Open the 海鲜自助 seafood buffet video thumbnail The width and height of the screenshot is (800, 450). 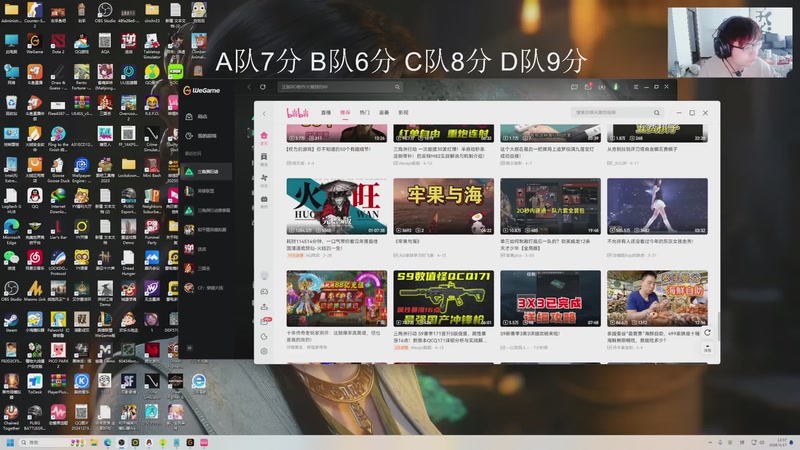[657, 298]
